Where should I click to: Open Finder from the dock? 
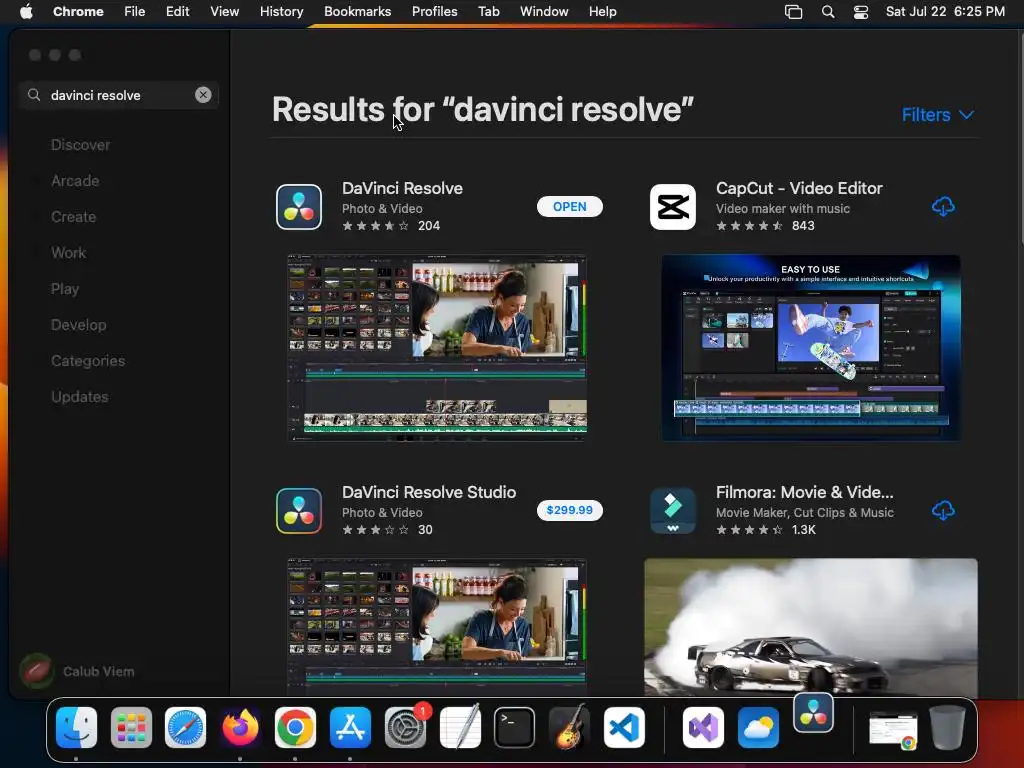coord(76,728)
